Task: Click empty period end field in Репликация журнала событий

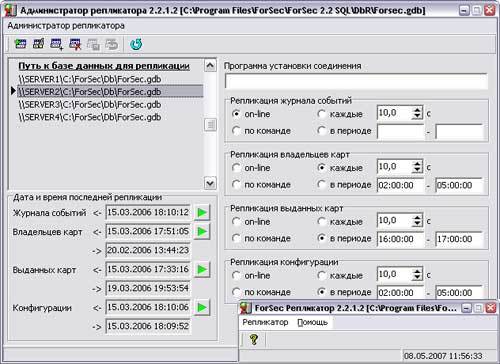Action: click(459, 131)
